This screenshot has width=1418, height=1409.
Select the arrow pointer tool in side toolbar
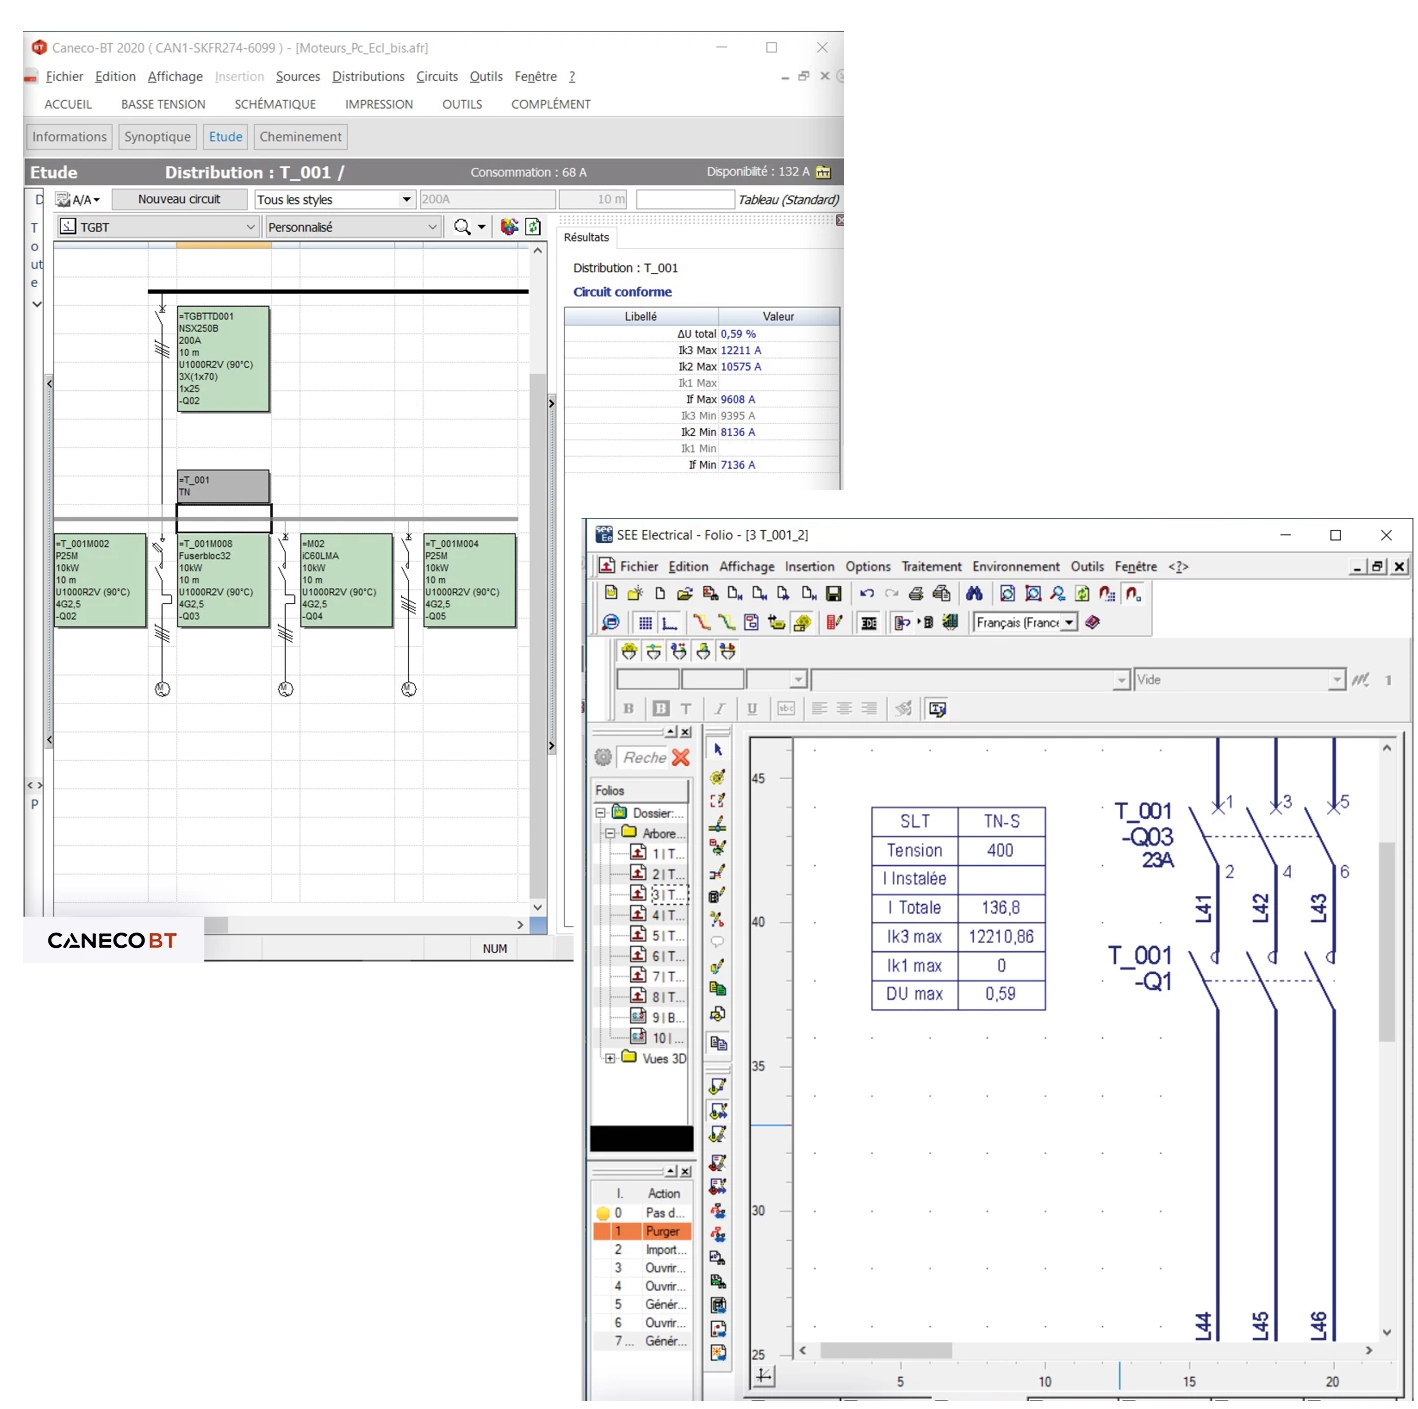[x=717, y=750]
